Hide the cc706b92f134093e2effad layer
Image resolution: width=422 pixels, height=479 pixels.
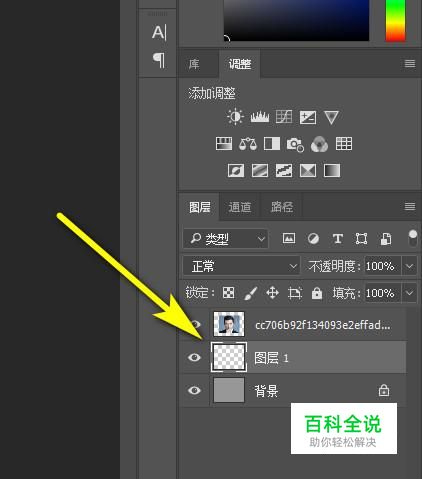(x=195, y=324)
